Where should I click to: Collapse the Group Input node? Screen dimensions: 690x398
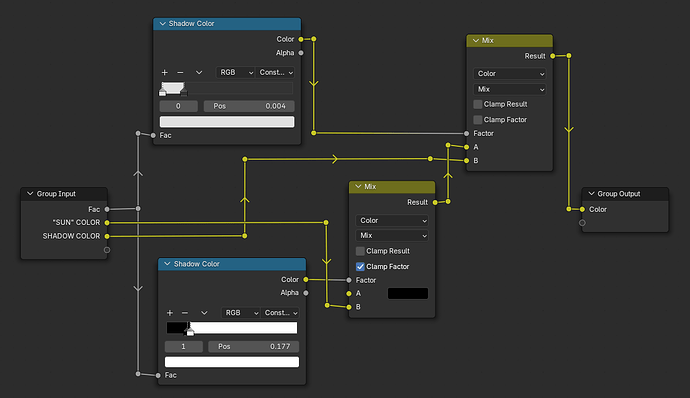[x=30, y=194]
